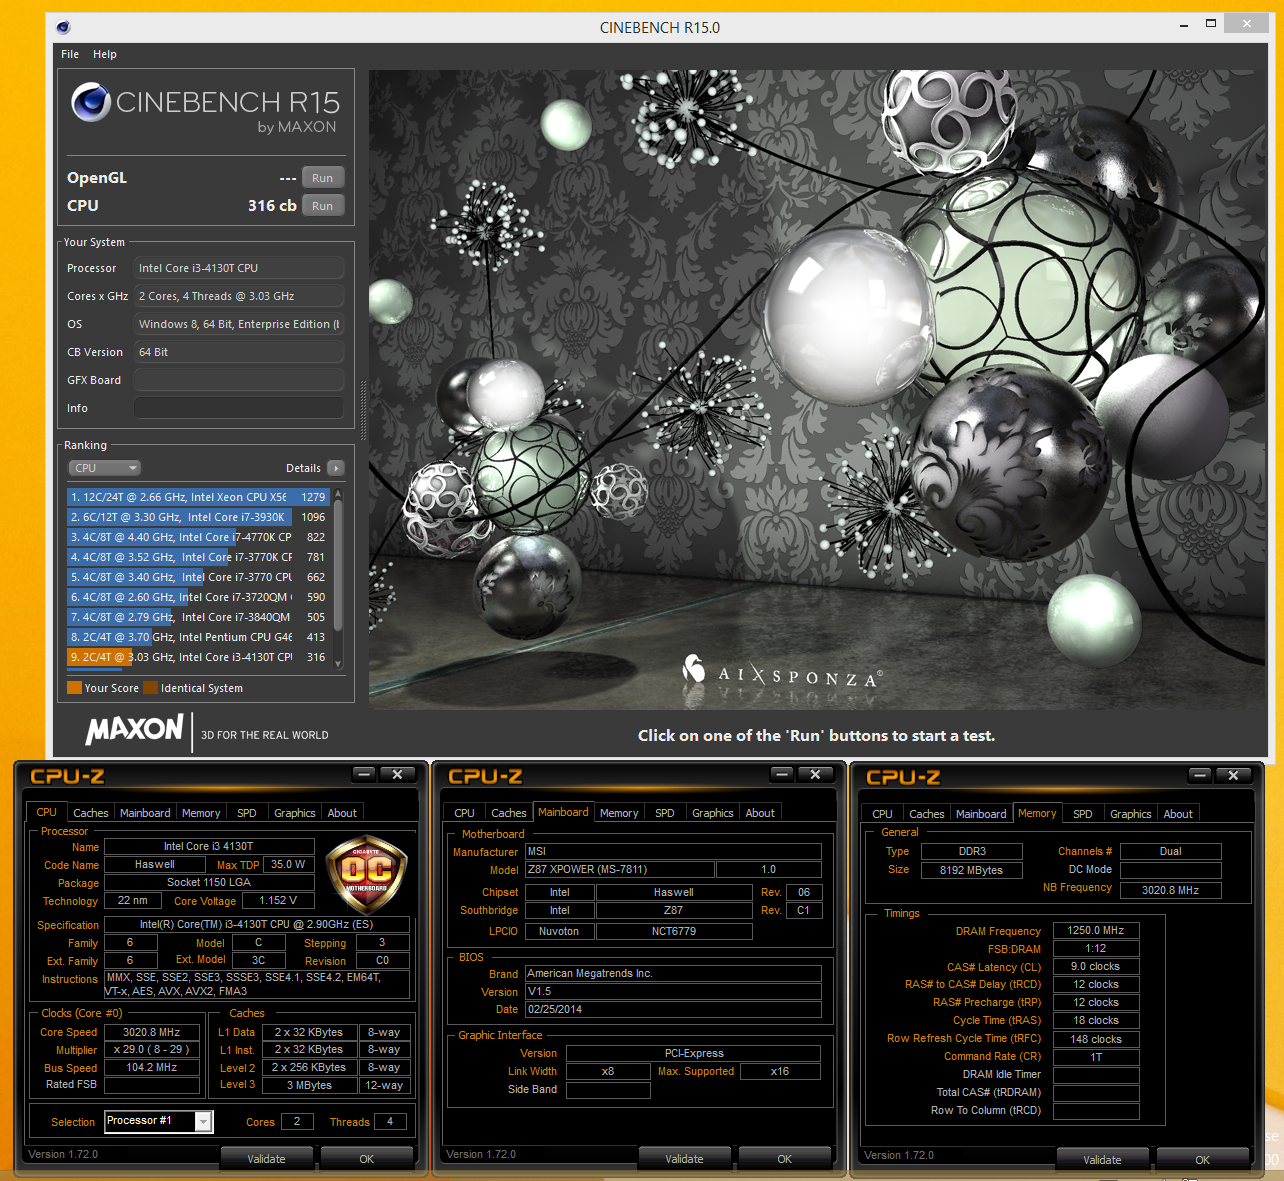Select ranking row 7 i7-3840QM score 505
Screen dimensions: 1284x1181
click(x=198, y=617)
